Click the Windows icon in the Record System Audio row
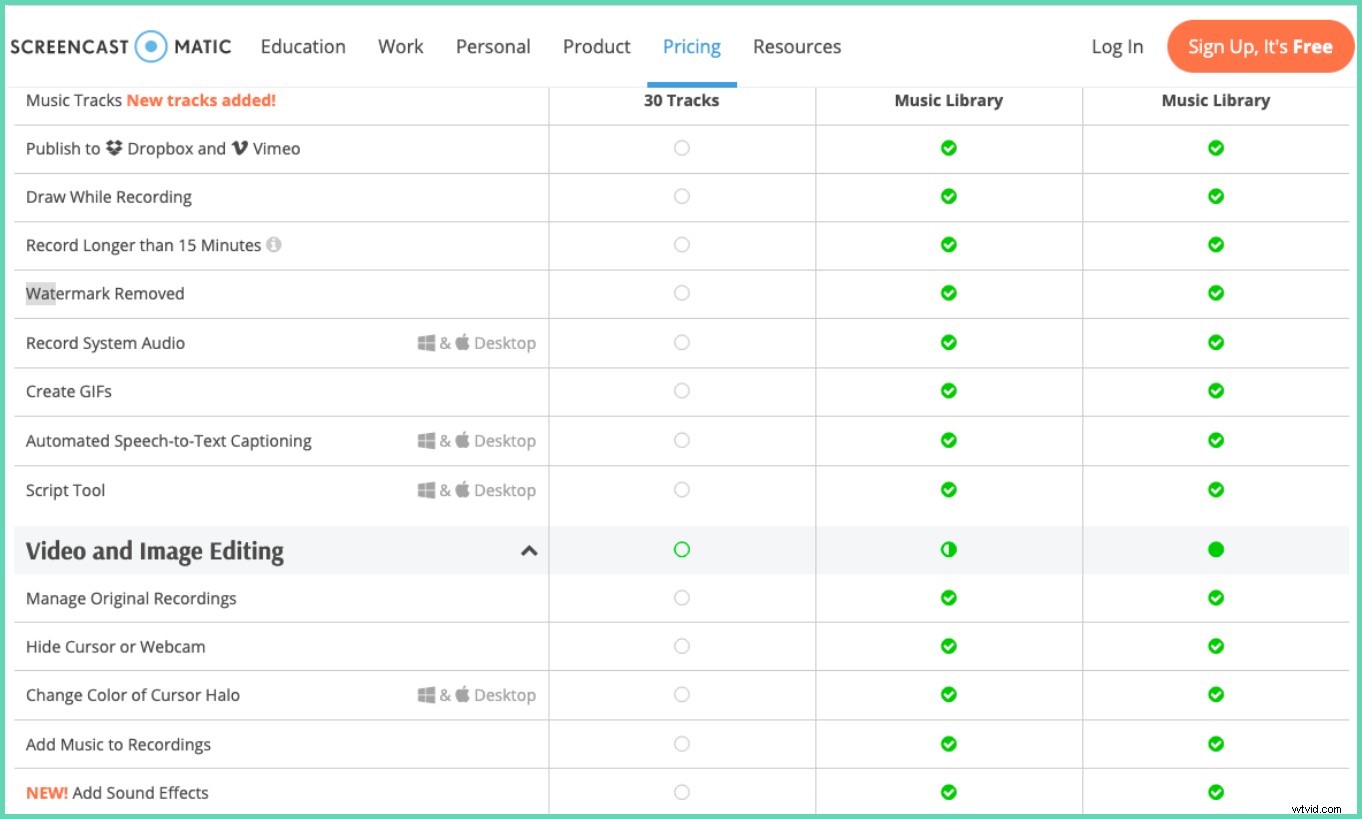The image size is (1362, 819). tap(427, 343)
